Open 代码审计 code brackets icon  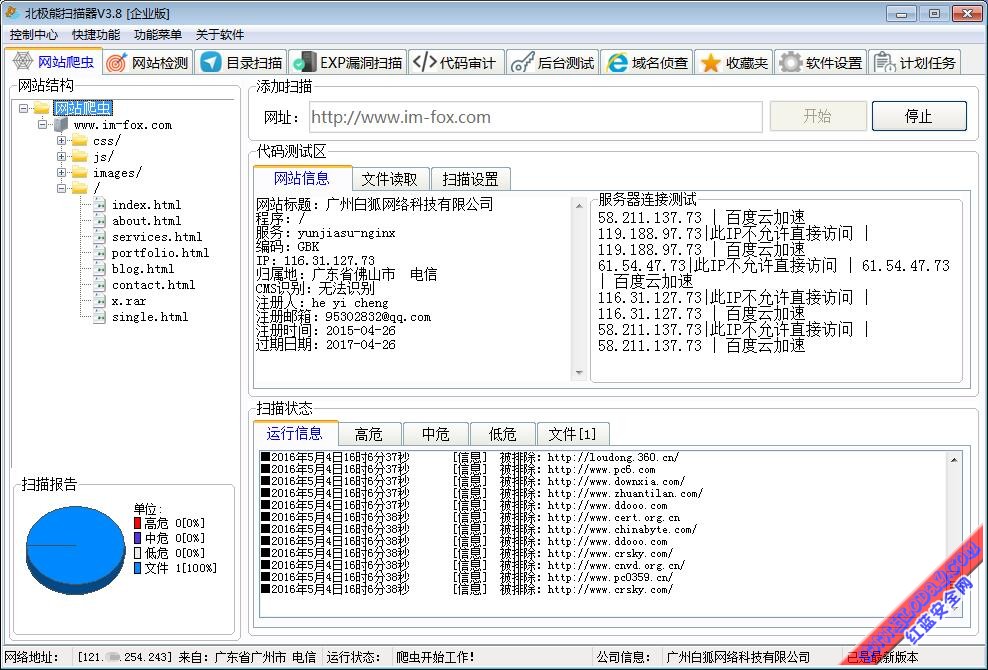point(424,62)
